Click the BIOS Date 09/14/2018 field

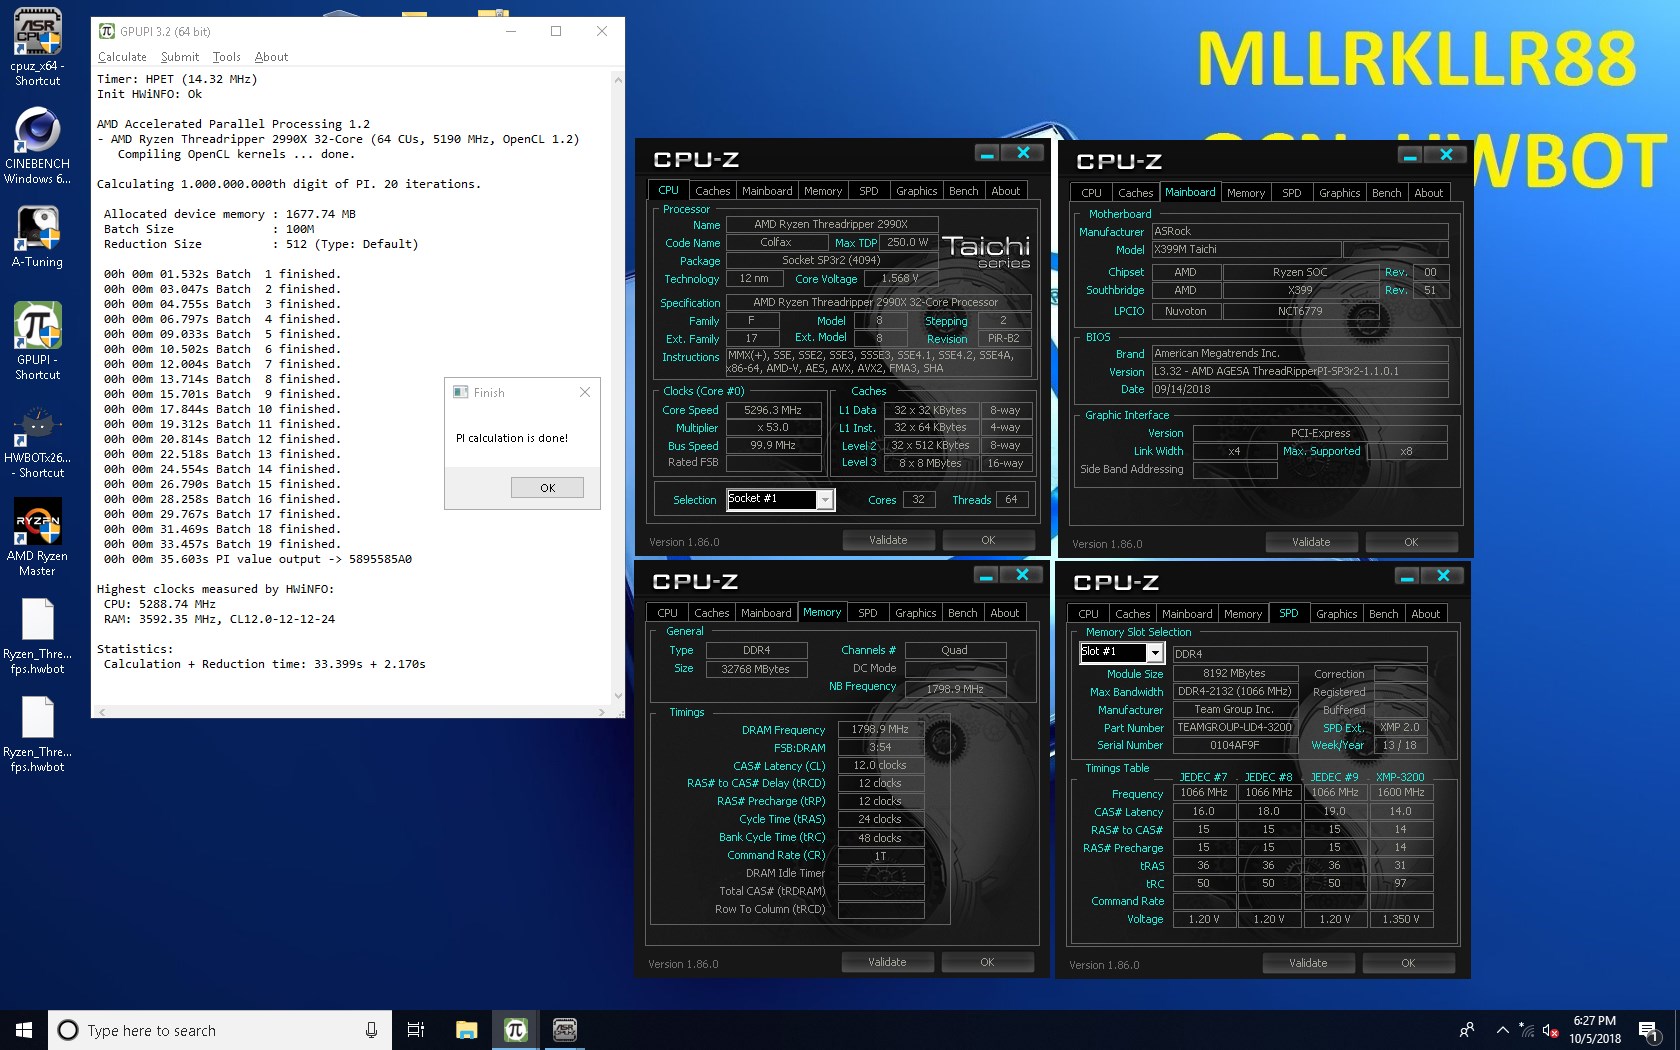coord(1299,389)
